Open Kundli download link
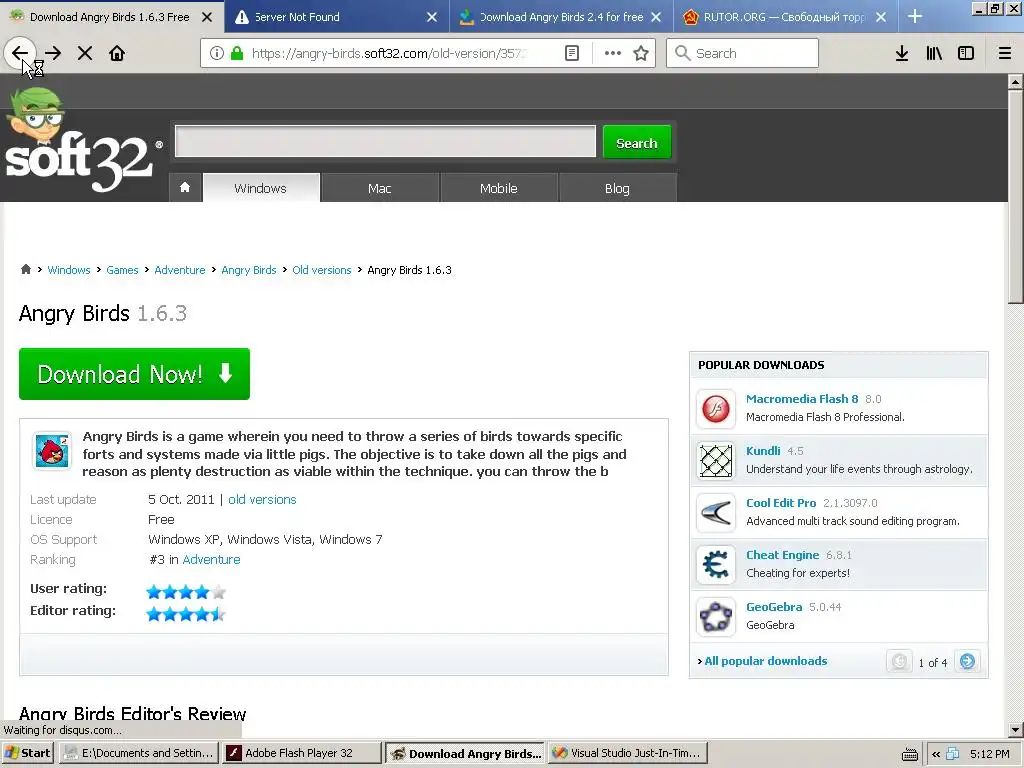The height and width of the screenshot is (768, 1024). click(763, 451)
